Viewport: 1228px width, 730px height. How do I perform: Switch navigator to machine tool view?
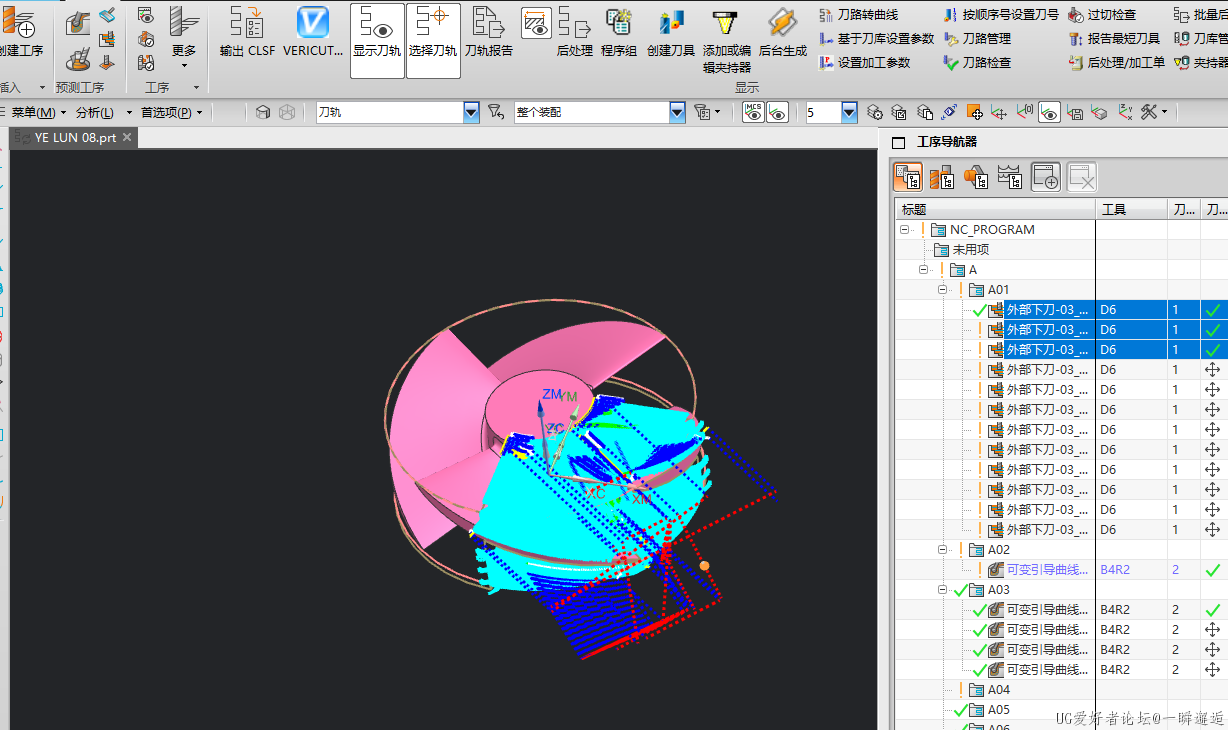point(942,178)
